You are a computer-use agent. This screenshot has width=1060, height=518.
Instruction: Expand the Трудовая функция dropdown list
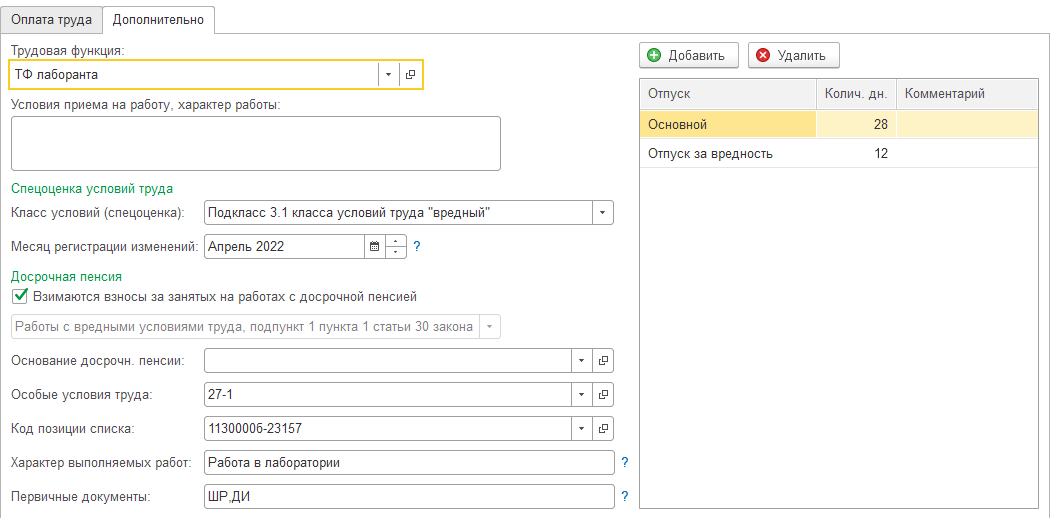point(387,75)
